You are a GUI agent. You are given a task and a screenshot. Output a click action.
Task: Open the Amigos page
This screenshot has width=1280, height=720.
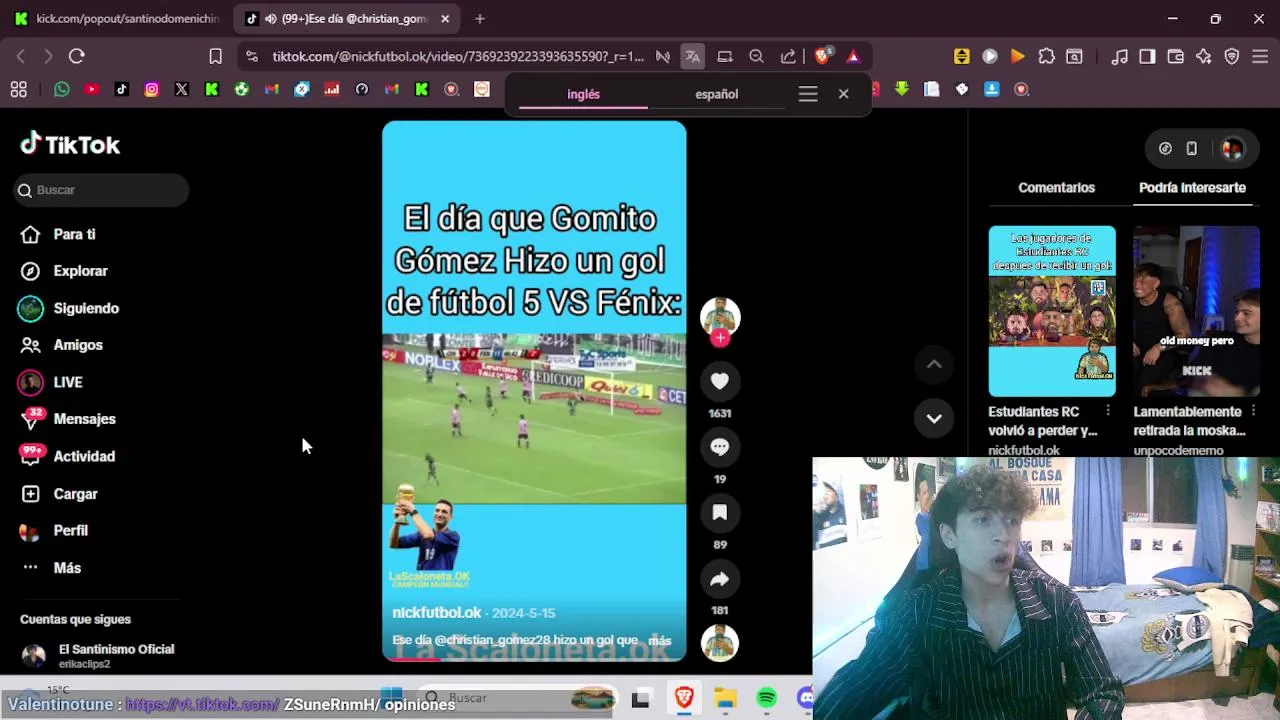(78, 345)
